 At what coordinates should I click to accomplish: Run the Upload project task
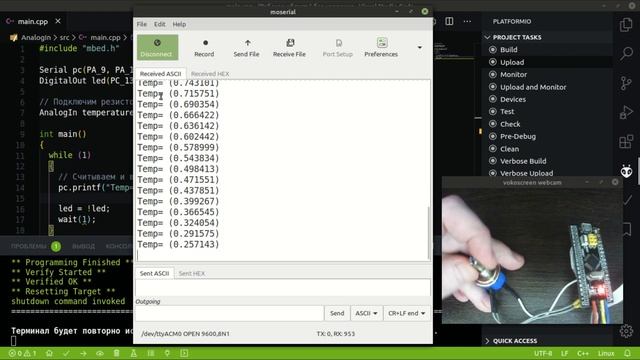pos(512,62)
